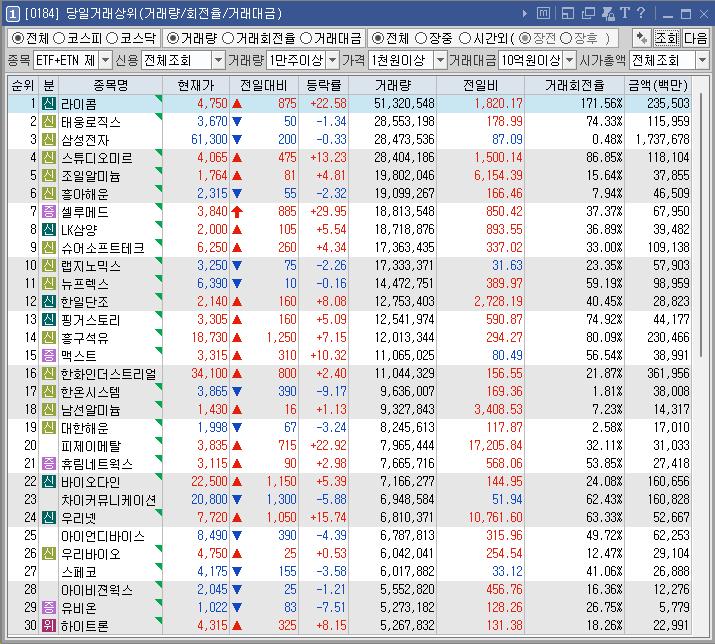Click the duplicate window icon in title bar
This screenshot has width=715, height=644.
(x=588, y=13)
